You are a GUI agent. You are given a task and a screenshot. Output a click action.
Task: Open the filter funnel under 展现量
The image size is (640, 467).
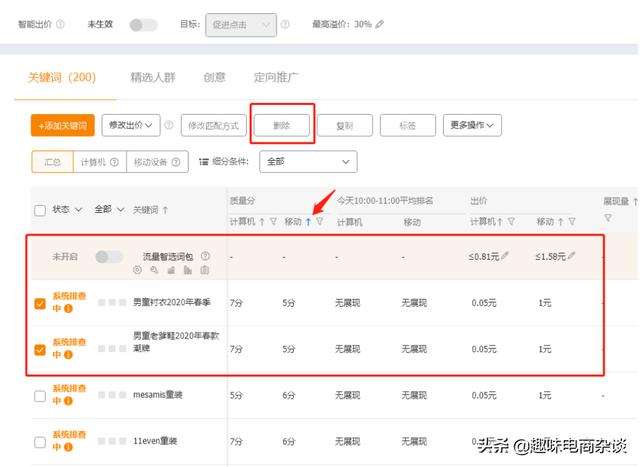pos(608,218)
